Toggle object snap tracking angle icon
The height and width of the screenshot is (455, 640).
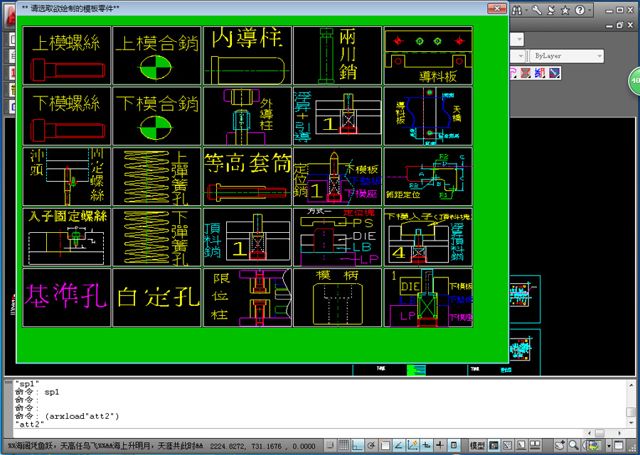[x=399, y=445]
